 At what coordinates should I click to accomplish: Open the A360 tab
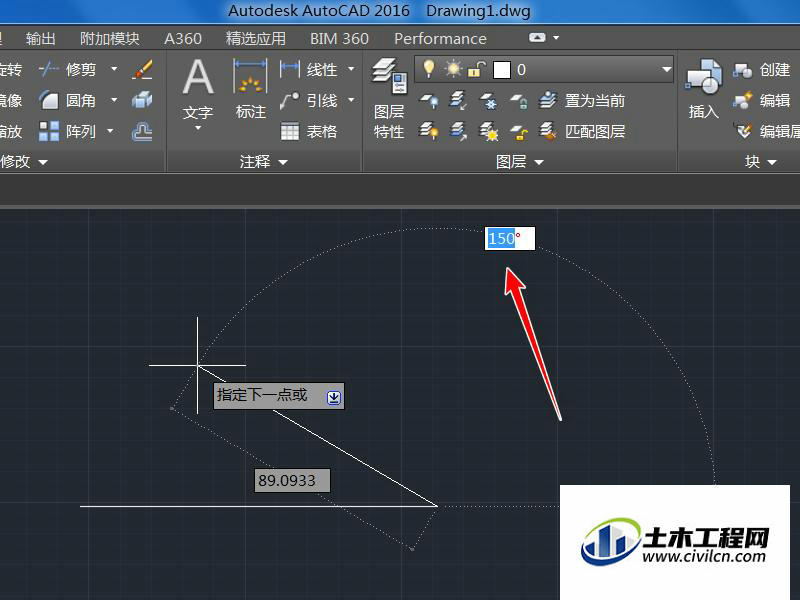click(x=183, y=39)
